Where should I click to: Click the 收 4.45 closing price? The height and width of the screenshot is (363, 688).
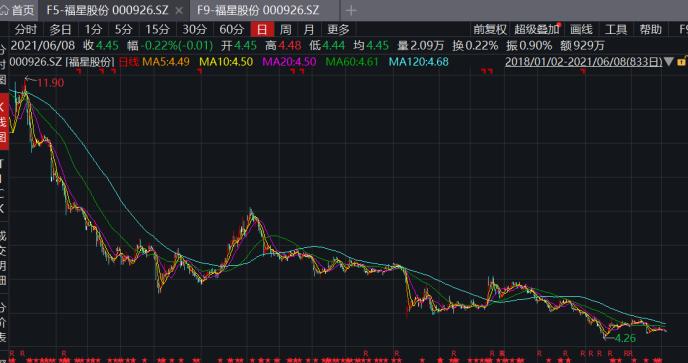[x=101, y=46]
